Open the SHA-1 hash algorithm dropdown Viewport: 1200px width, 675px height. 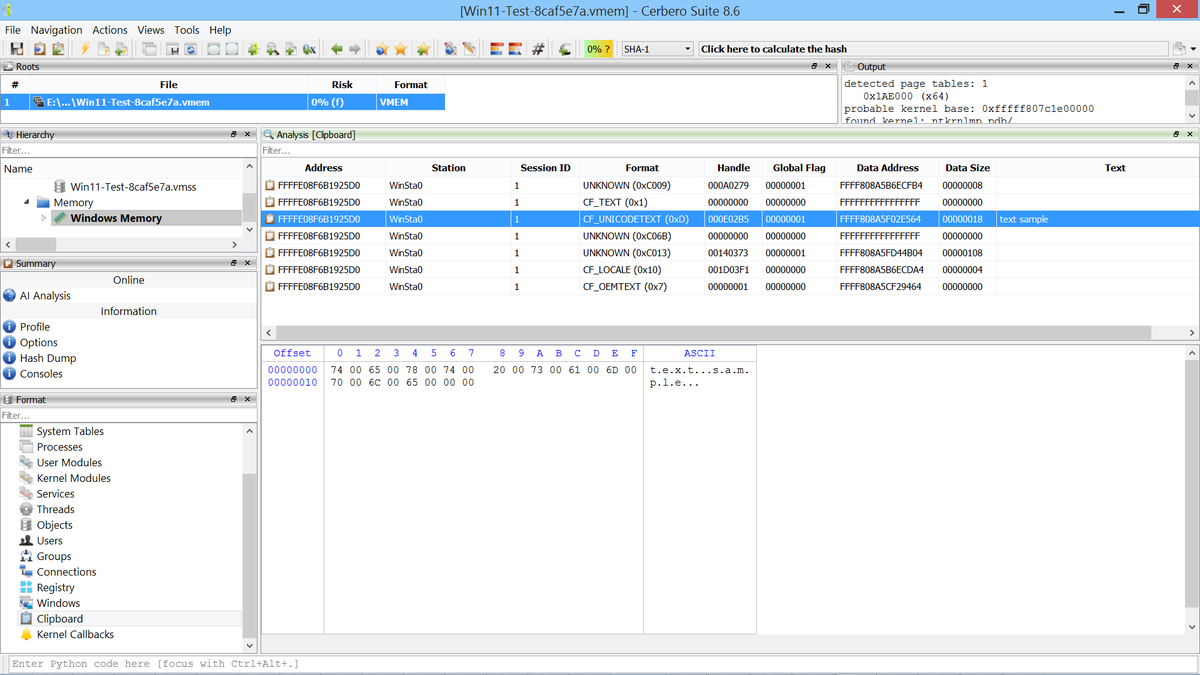coord(657,49)
